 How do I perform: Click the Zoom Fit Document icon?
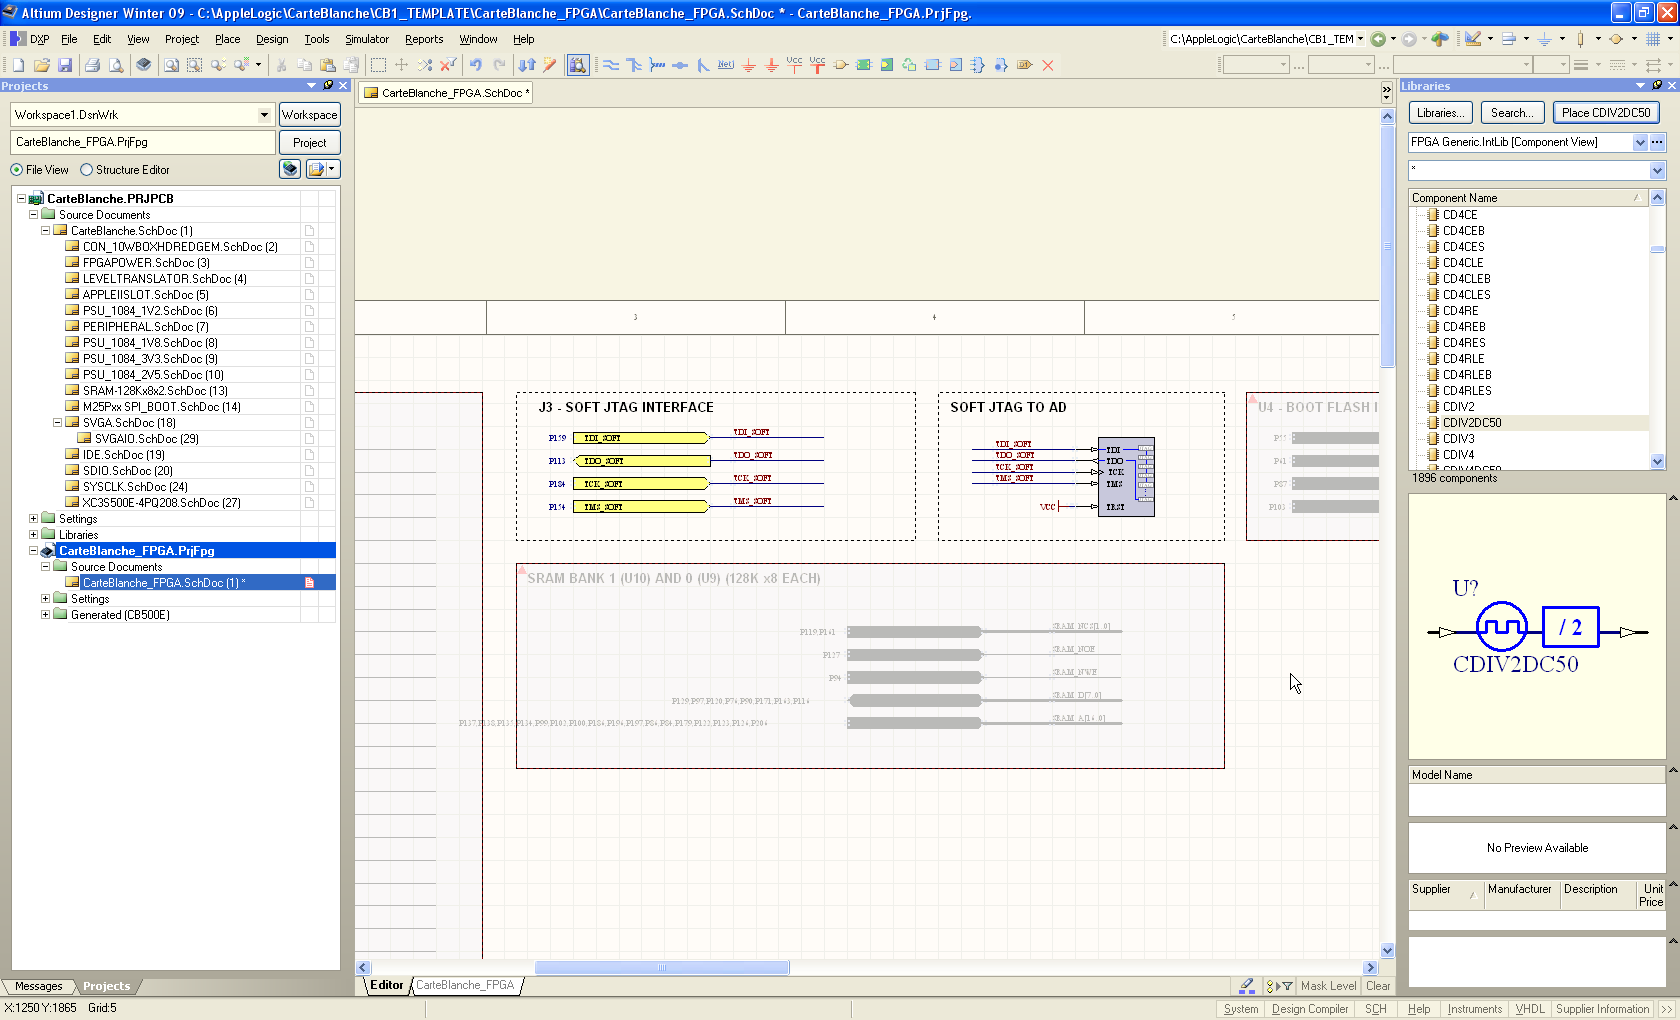click(x=171, y=65)
